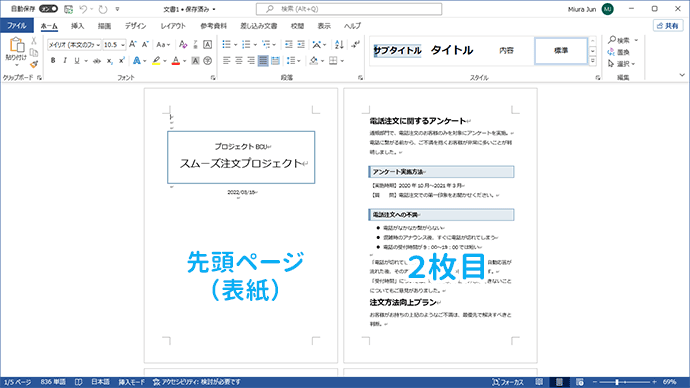Viewport: 690px width, 388px height.
Task: Align text right
Action: click(251, 61)
